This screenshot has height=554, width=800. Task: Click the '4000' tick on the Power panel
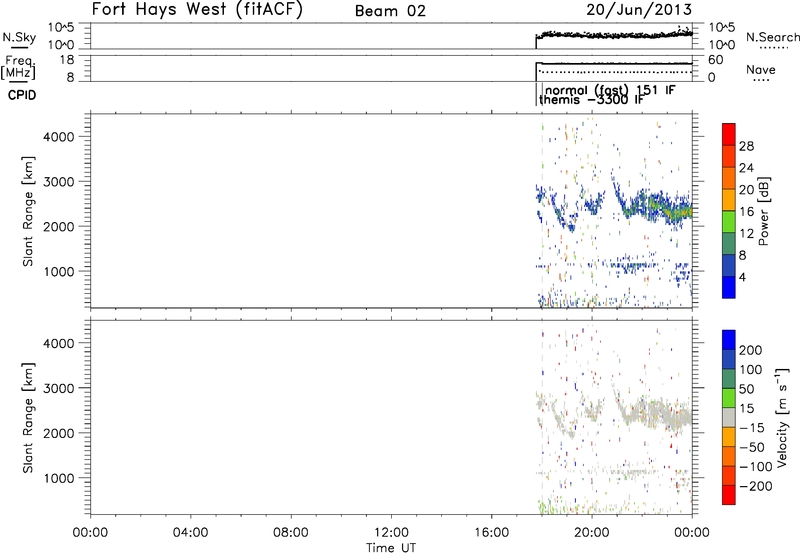(59, 137)
